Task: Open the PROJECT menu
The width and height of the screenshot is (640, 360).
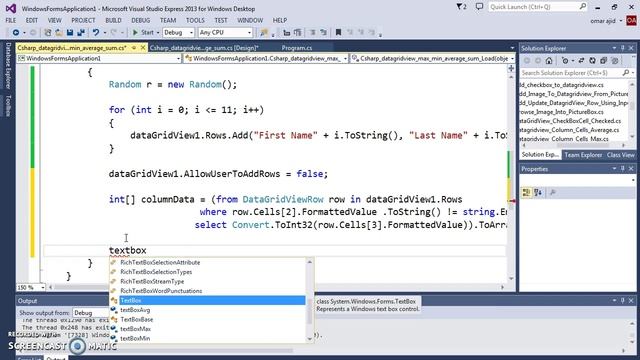Action: (83, 20)
